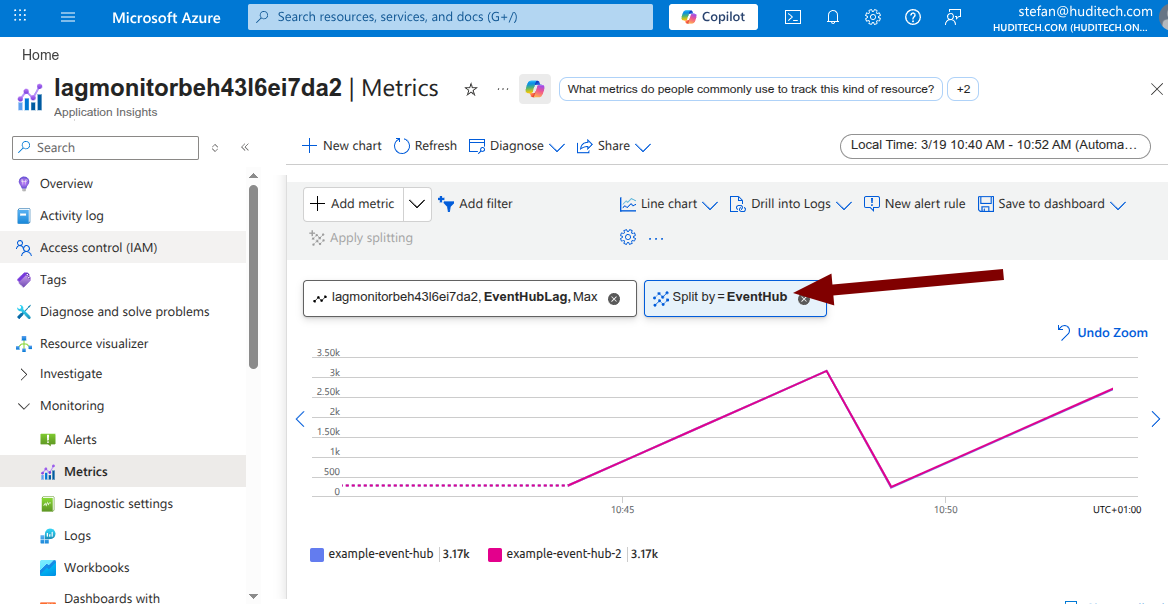This screenshot has width=1168, height=604.
Task: Click the New alert rule button
Action: click(914, 204)
